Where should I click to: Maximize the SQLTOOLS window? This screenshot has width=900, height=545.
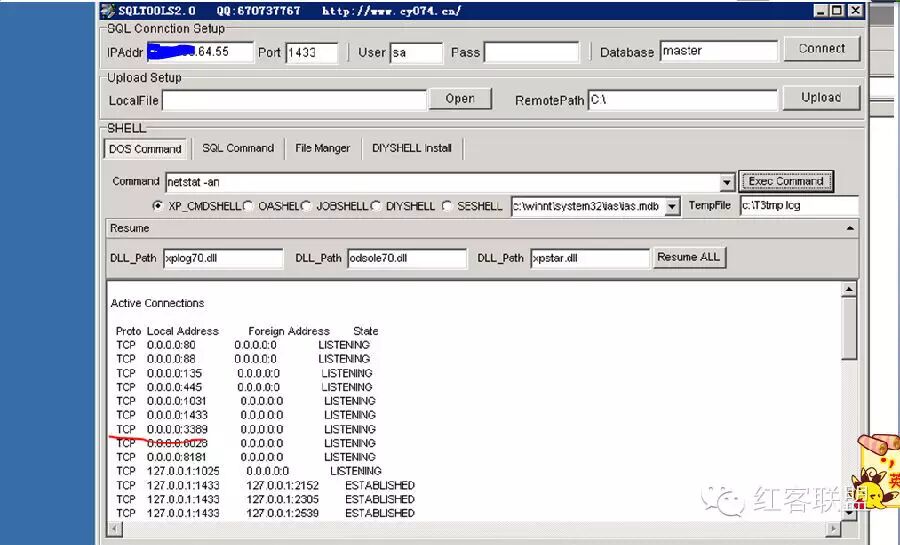[x=837, y=10]
